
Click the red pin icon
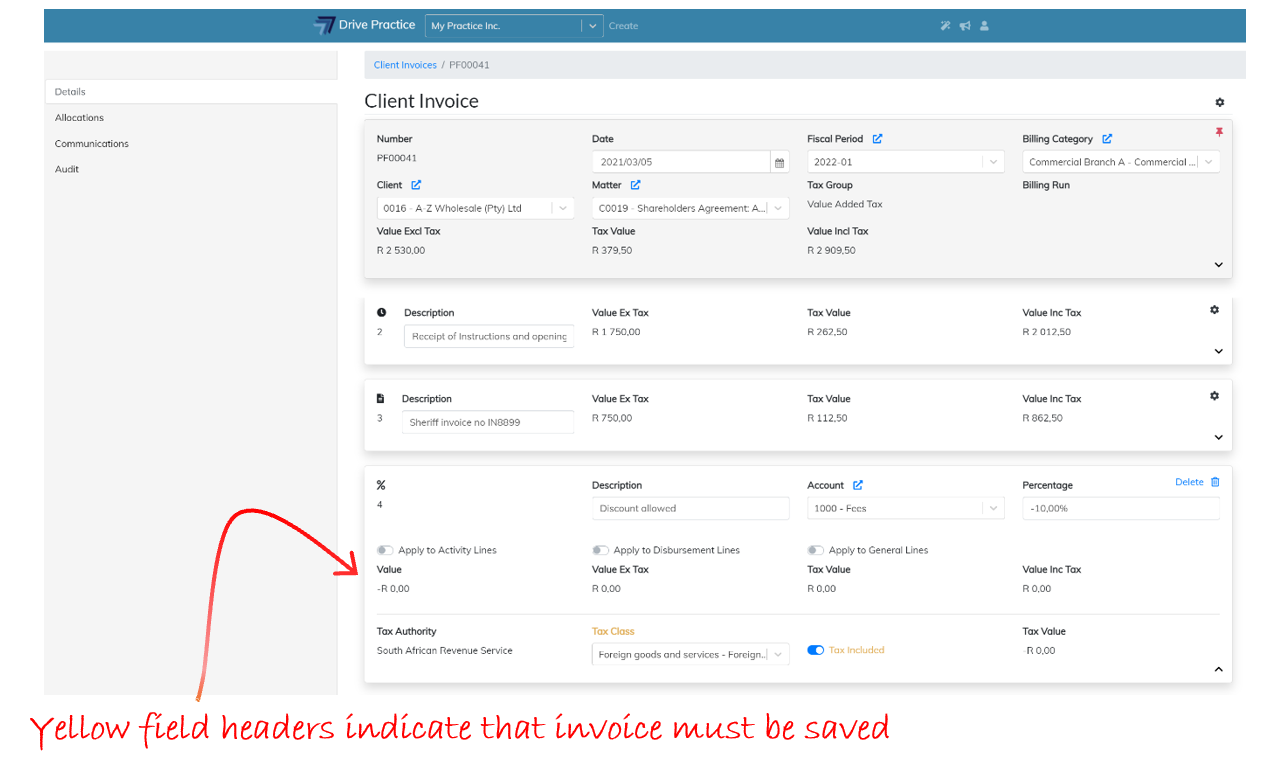click(x=1218, y=133)
